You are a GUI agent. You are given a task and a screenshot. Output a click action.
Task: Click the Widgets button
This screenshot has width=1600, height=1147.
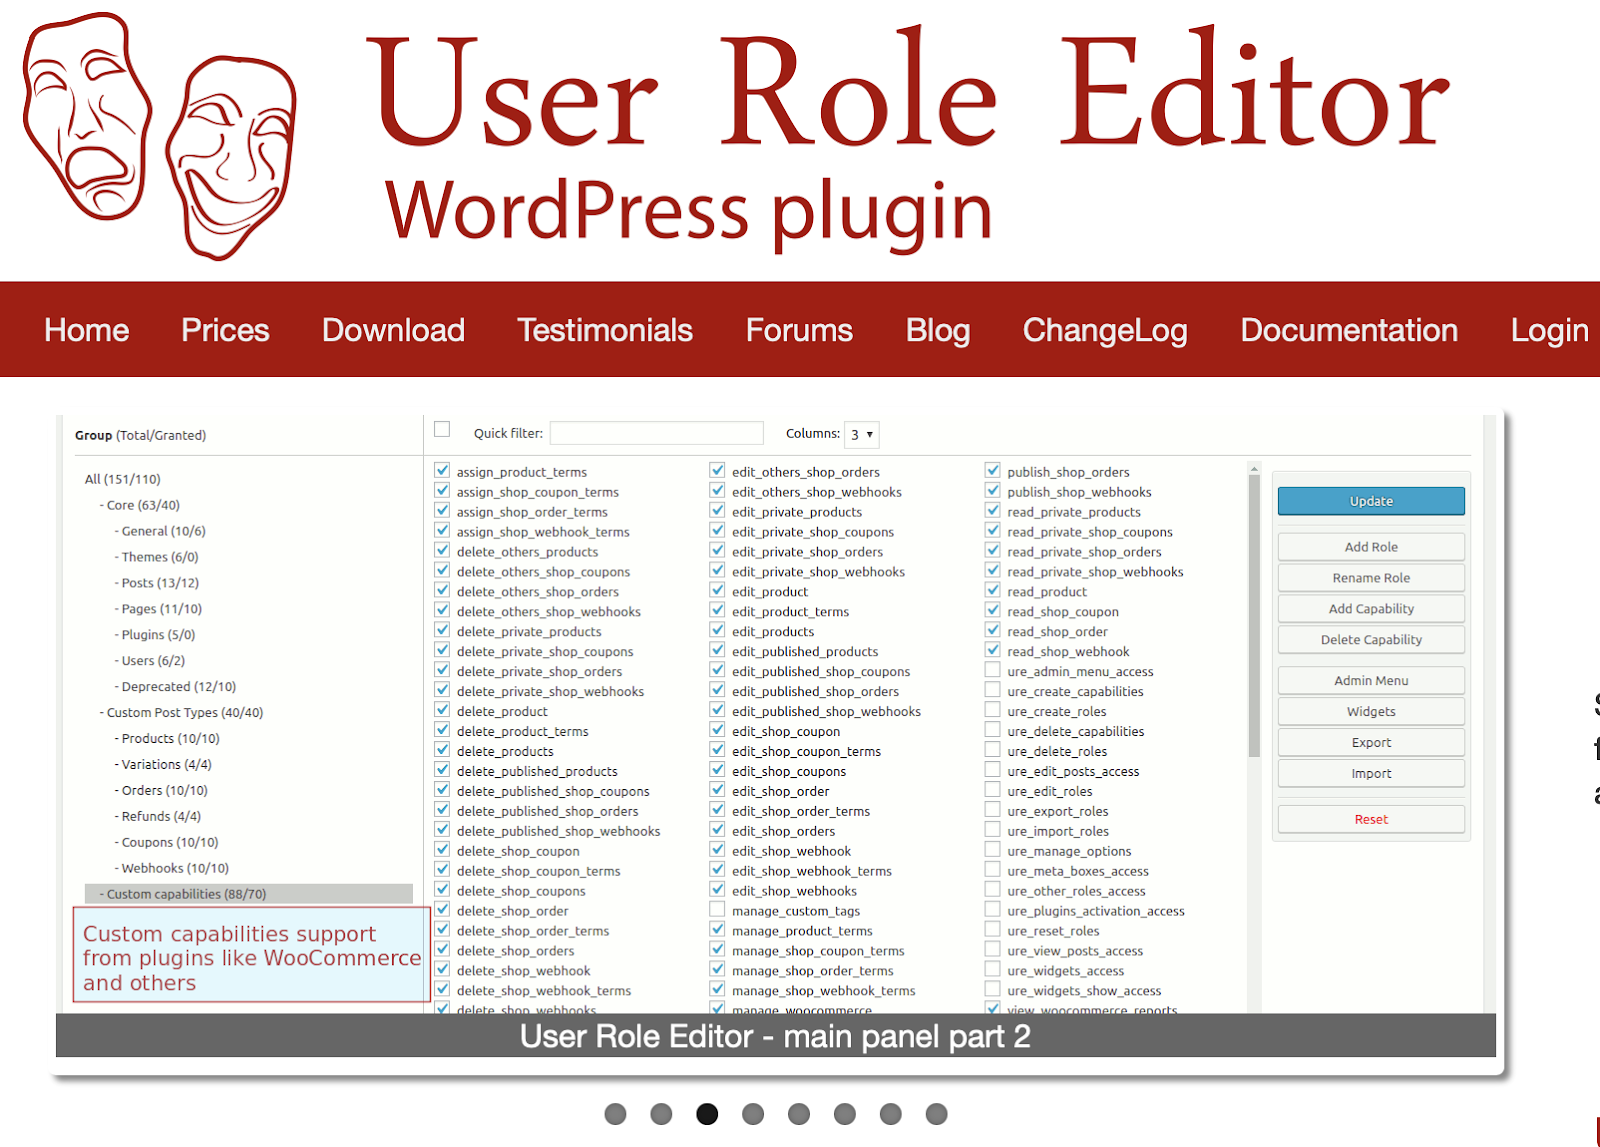1371,712
